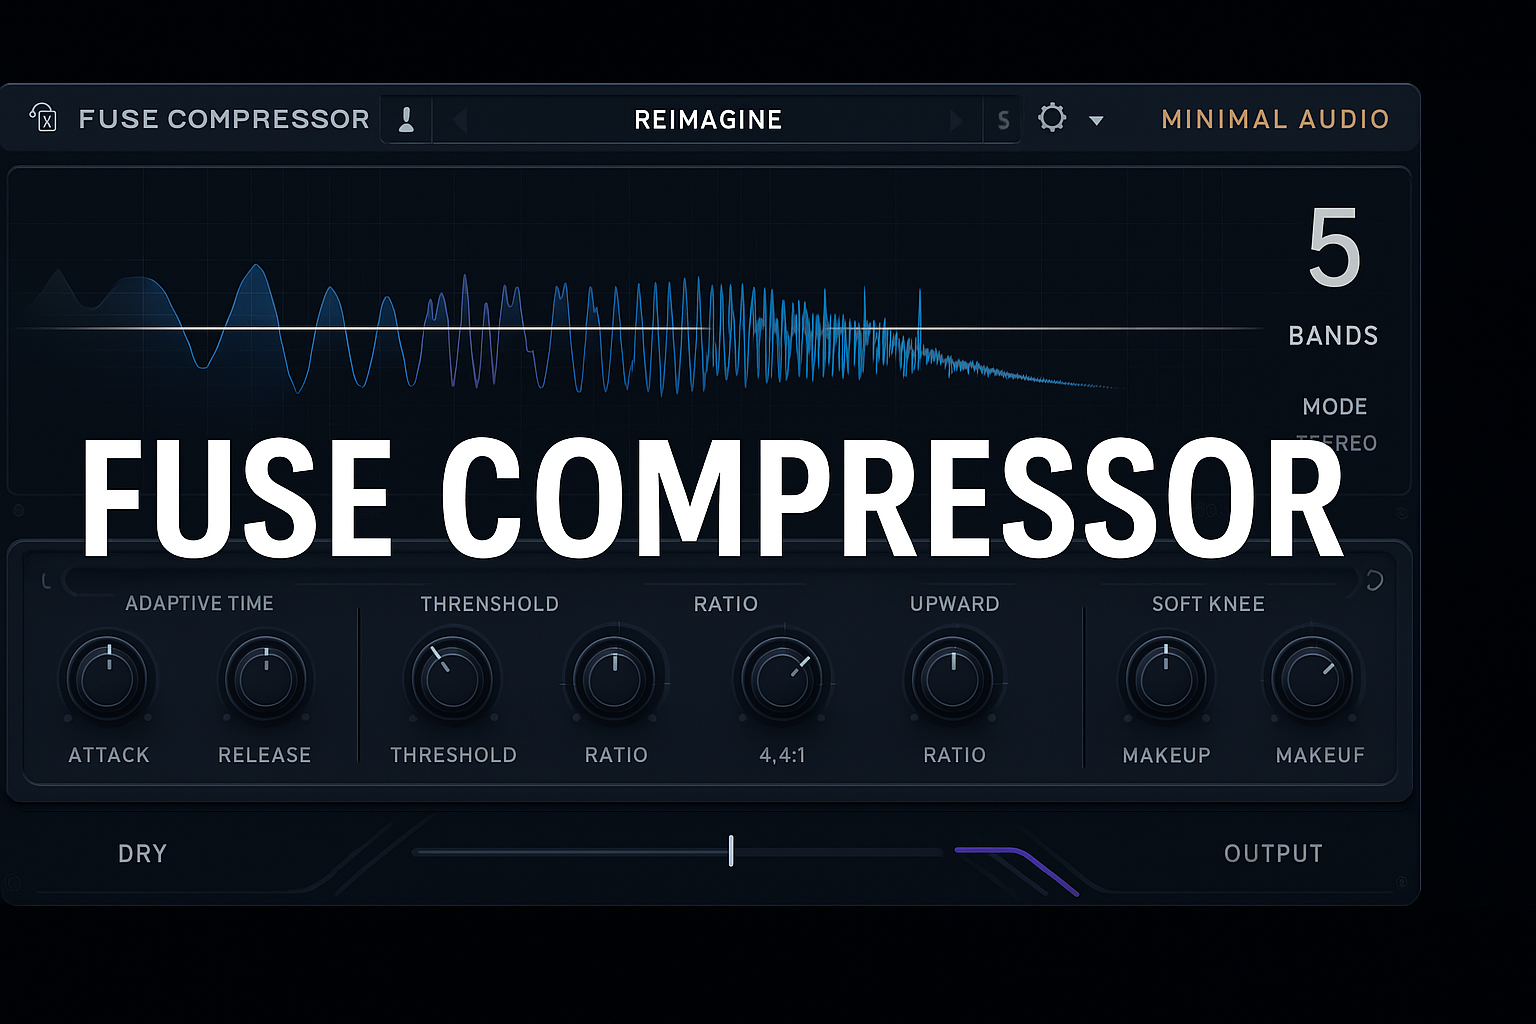Click the S button beside preset name
Screen dimensions: 1536x1024
1003,122
